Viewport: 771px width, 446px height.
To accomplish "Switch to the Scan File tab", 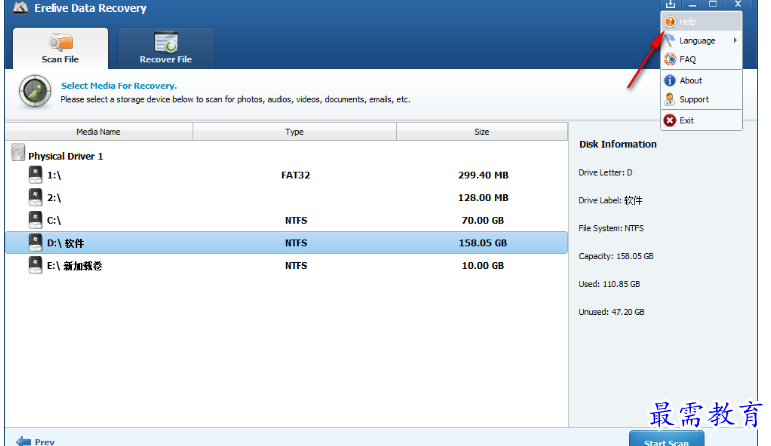I will 60,48.
